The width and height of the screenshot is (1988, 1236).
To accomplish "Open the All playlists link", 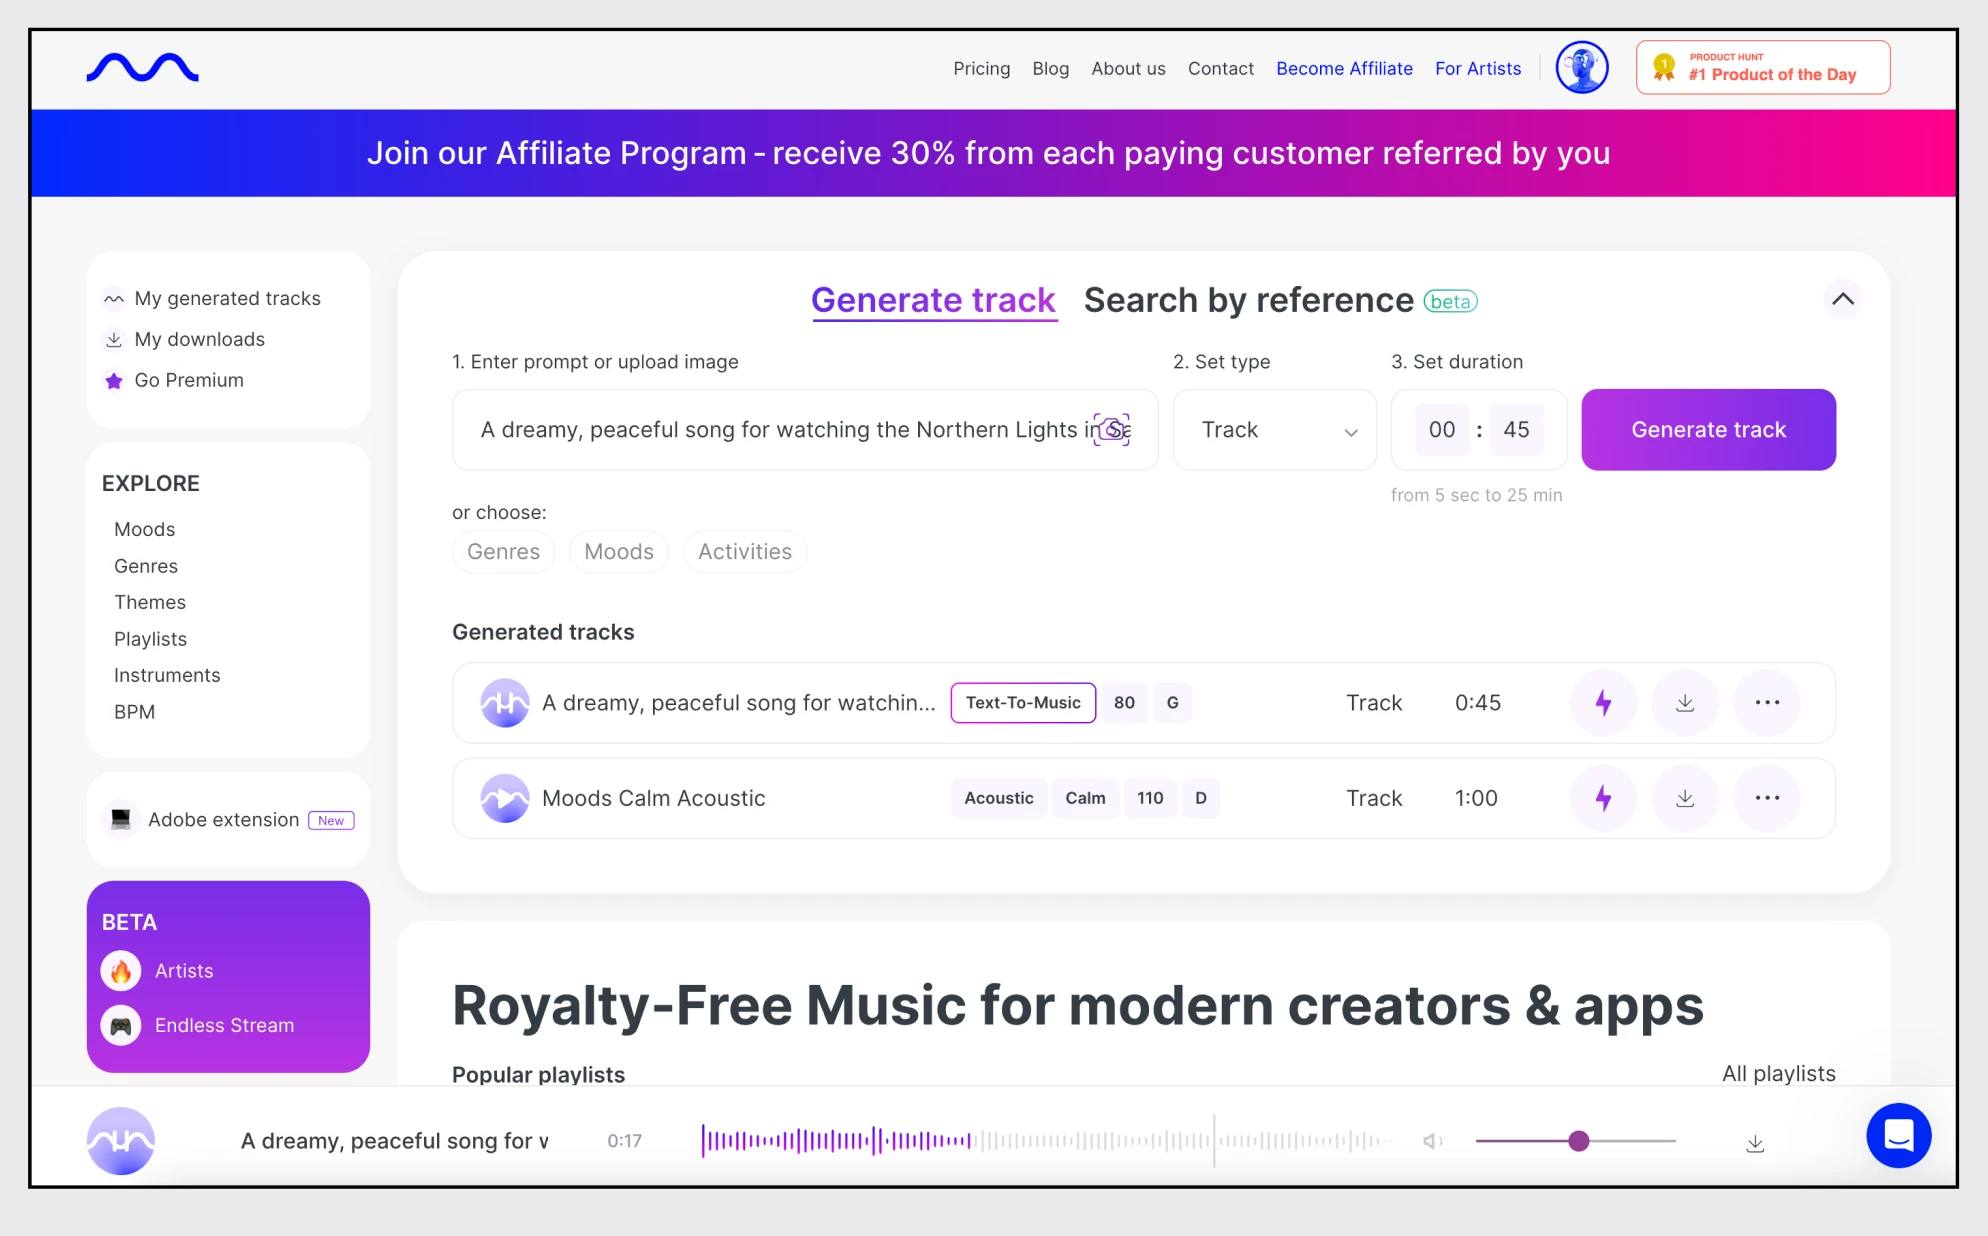I will [1778, 1073].
